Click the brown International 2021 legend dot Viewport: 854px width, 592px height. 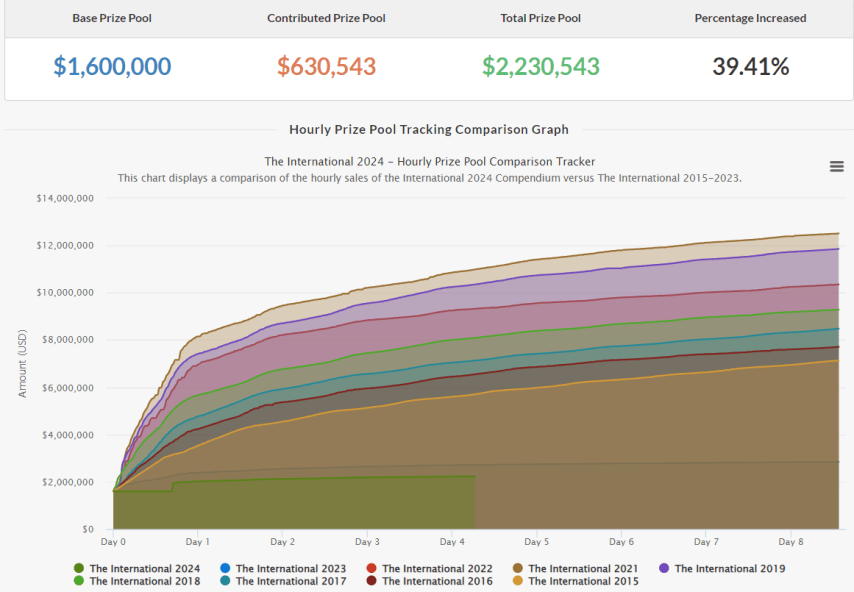pos(518,569)
